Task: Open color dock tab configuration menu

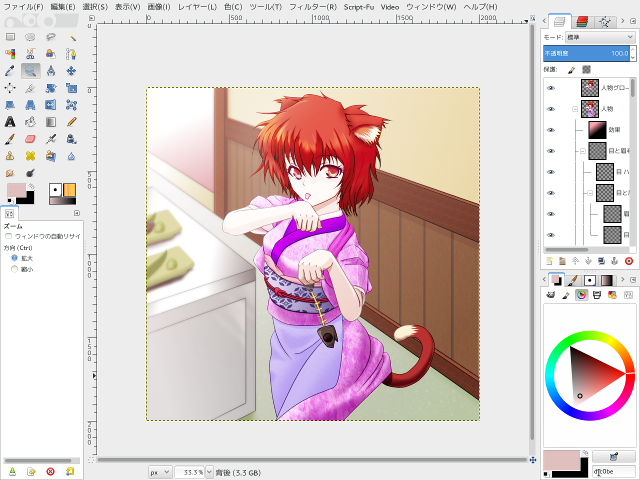Action: point(633,280)
